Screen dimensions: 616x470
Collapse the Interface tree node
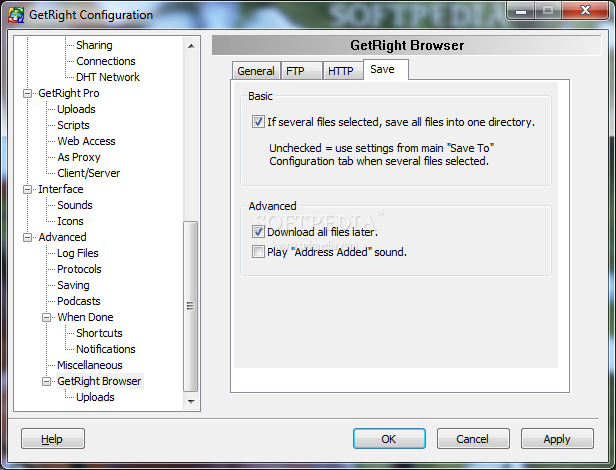(x=28, y=189)
